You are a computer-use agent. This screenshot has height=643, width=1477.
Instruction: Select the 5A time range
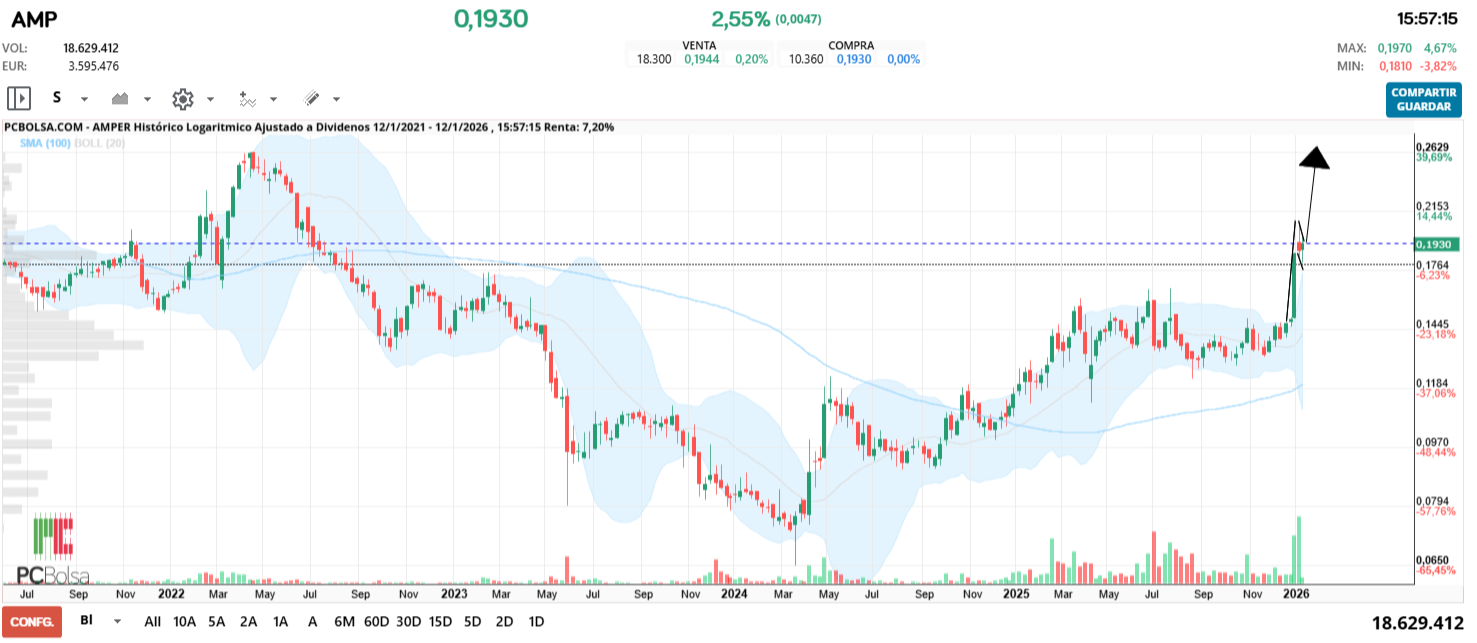tap(217, 621)
